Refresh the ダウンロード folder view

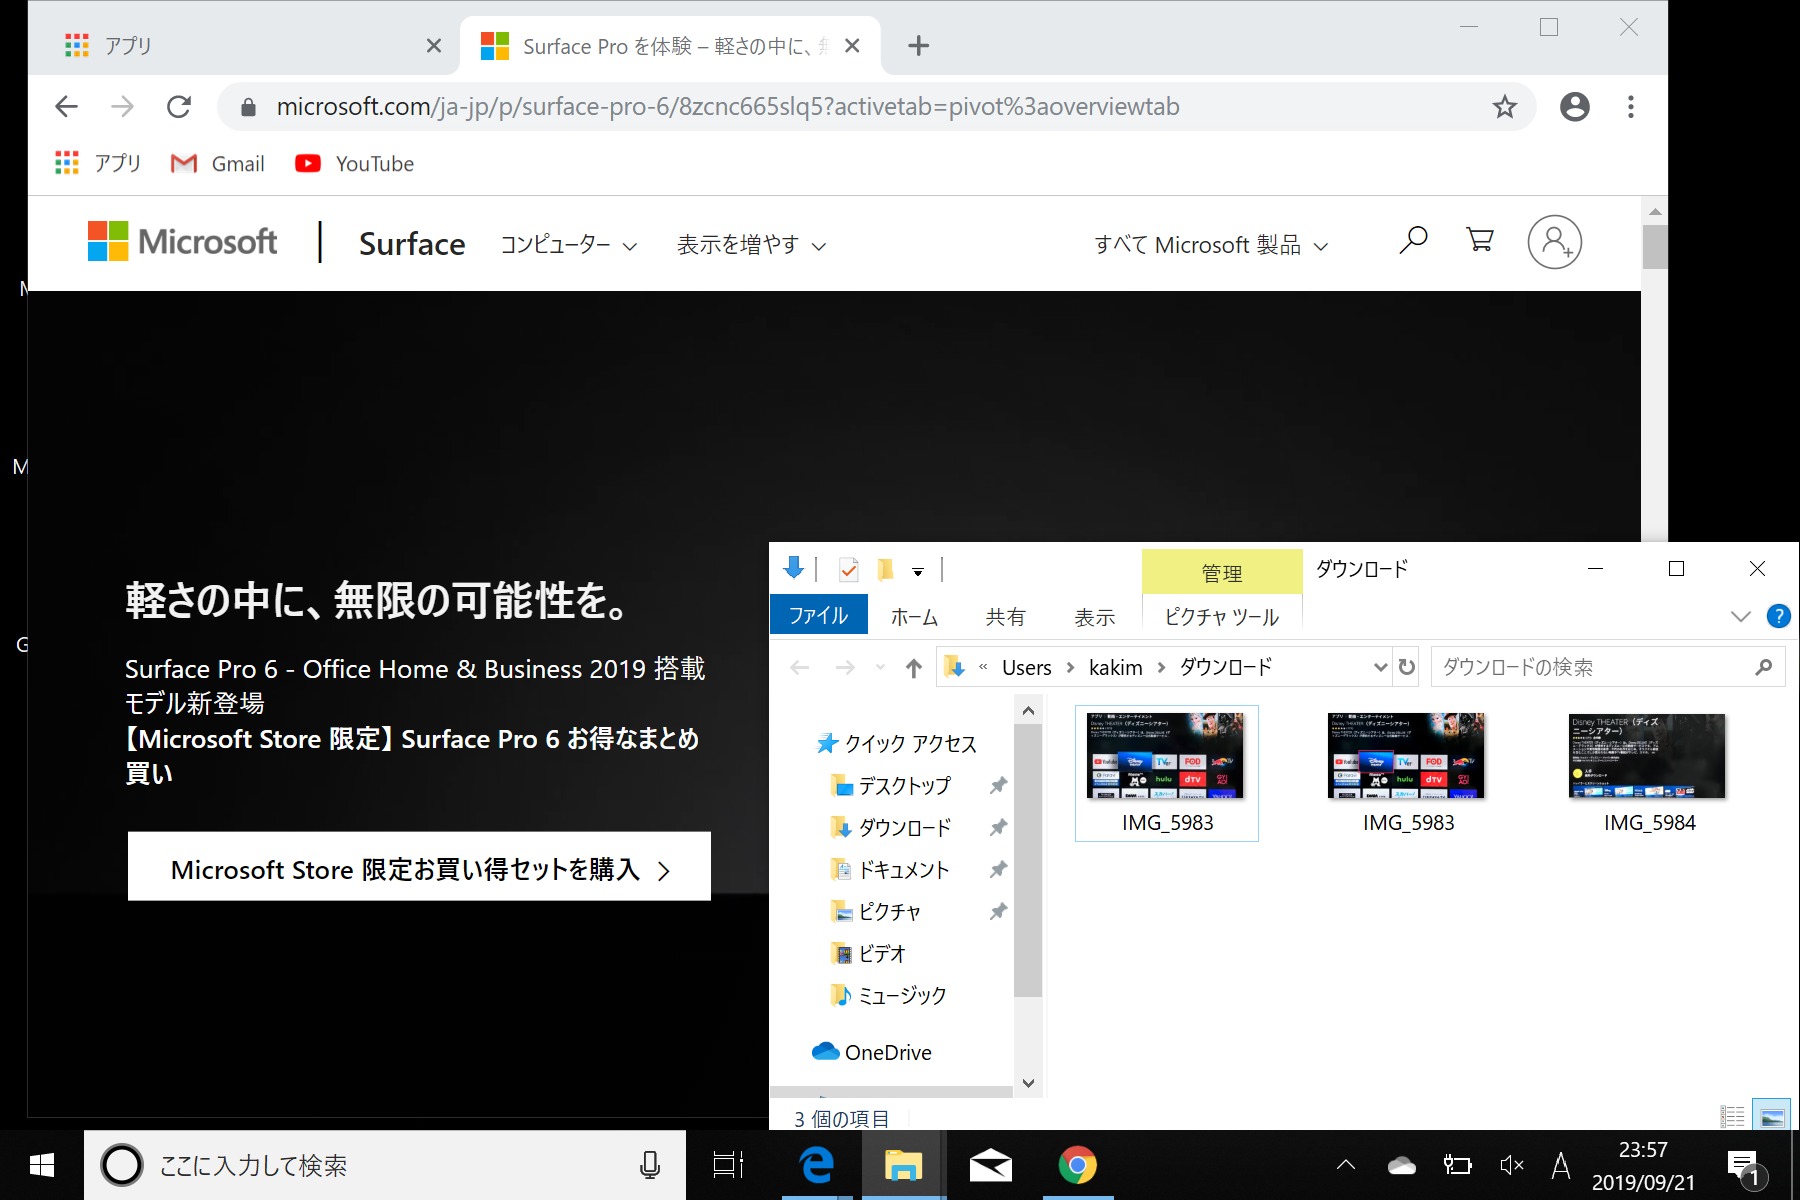pyautogui.click(x=1406, y=667)
